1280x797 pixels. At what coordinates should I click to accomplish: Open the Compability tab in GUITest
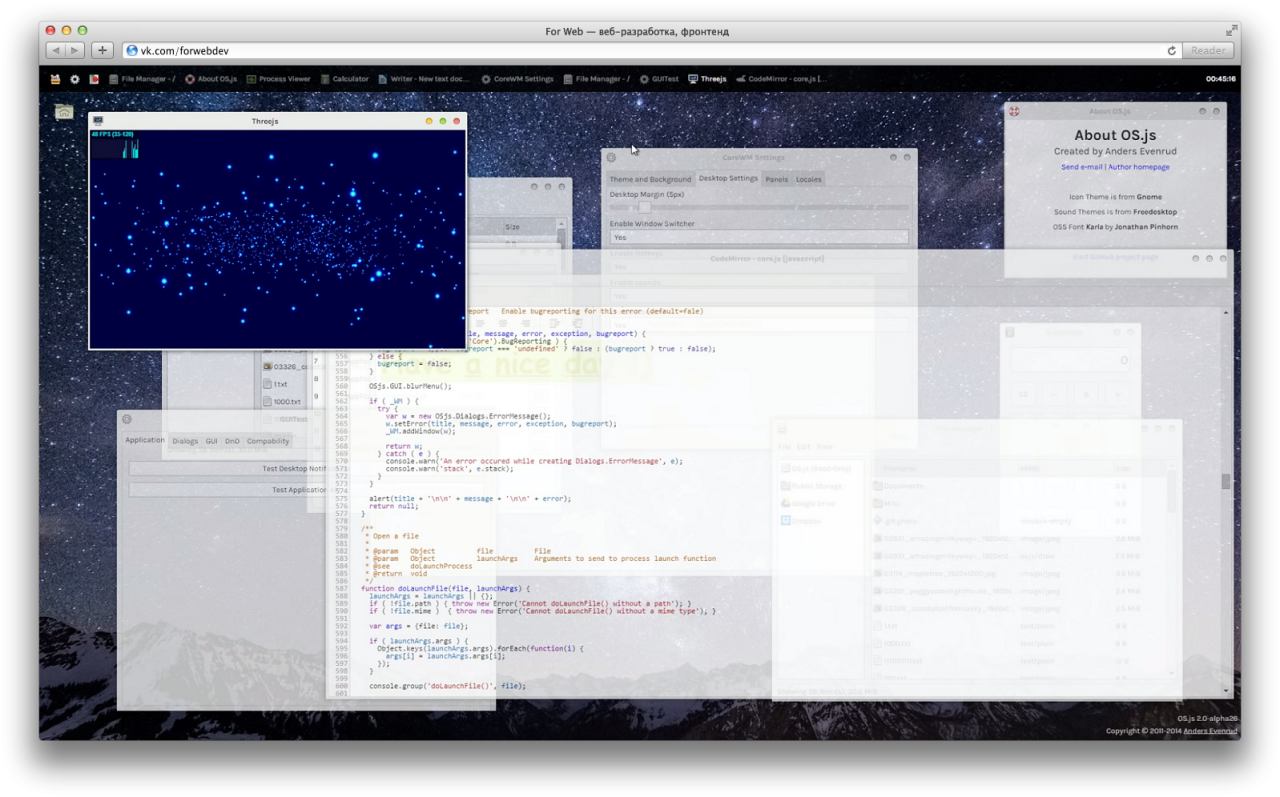tap(269, 440)
